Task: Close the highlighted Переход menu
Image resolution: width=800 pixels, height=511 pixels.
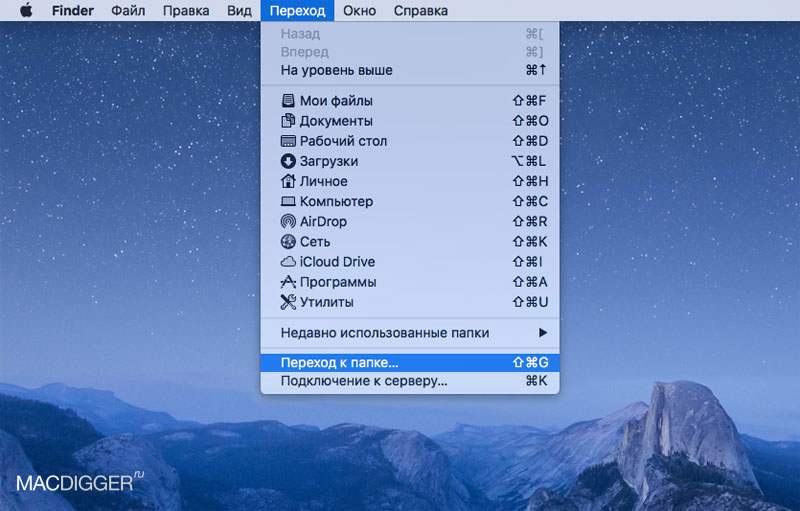Action: click(297, 11)
